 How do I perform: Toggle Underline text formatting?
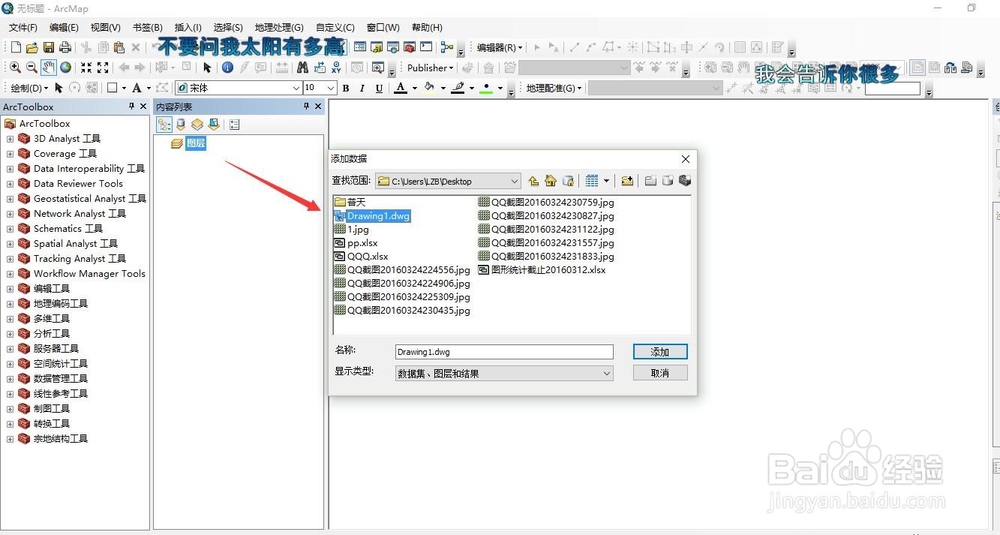pyautogui.click(x=379, y=88)
